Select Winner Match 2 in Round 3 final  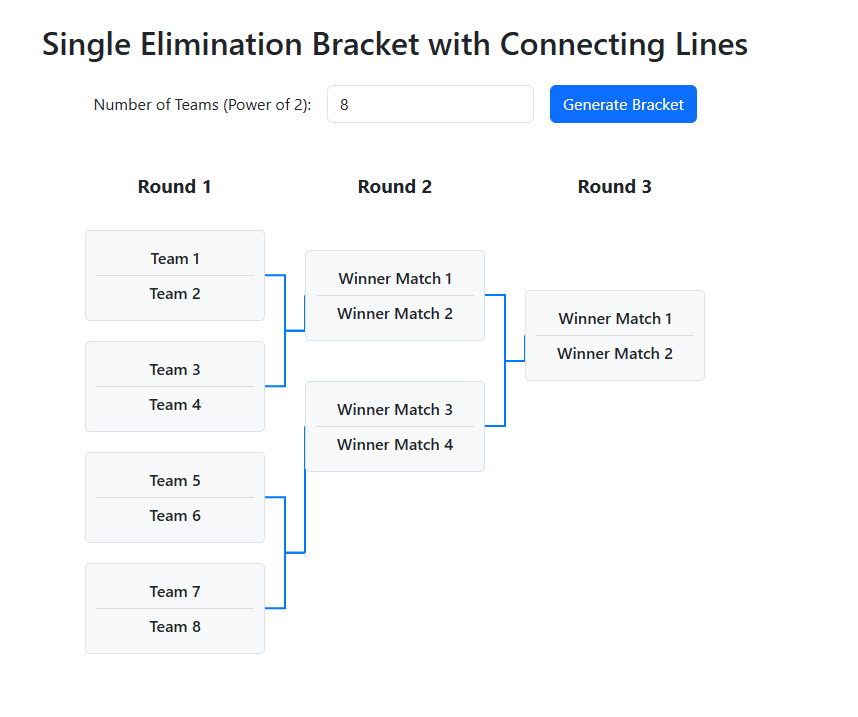(615, 354)
